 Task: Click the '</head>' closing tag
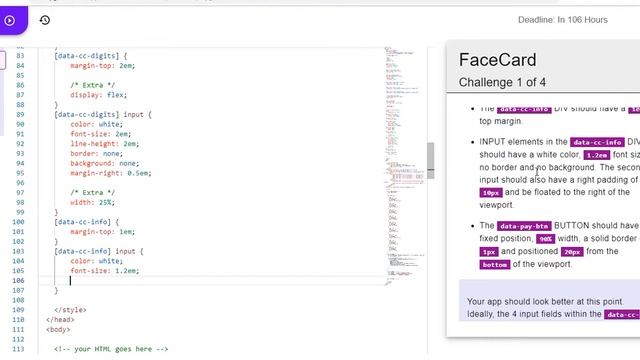click(x=60, y=320)
